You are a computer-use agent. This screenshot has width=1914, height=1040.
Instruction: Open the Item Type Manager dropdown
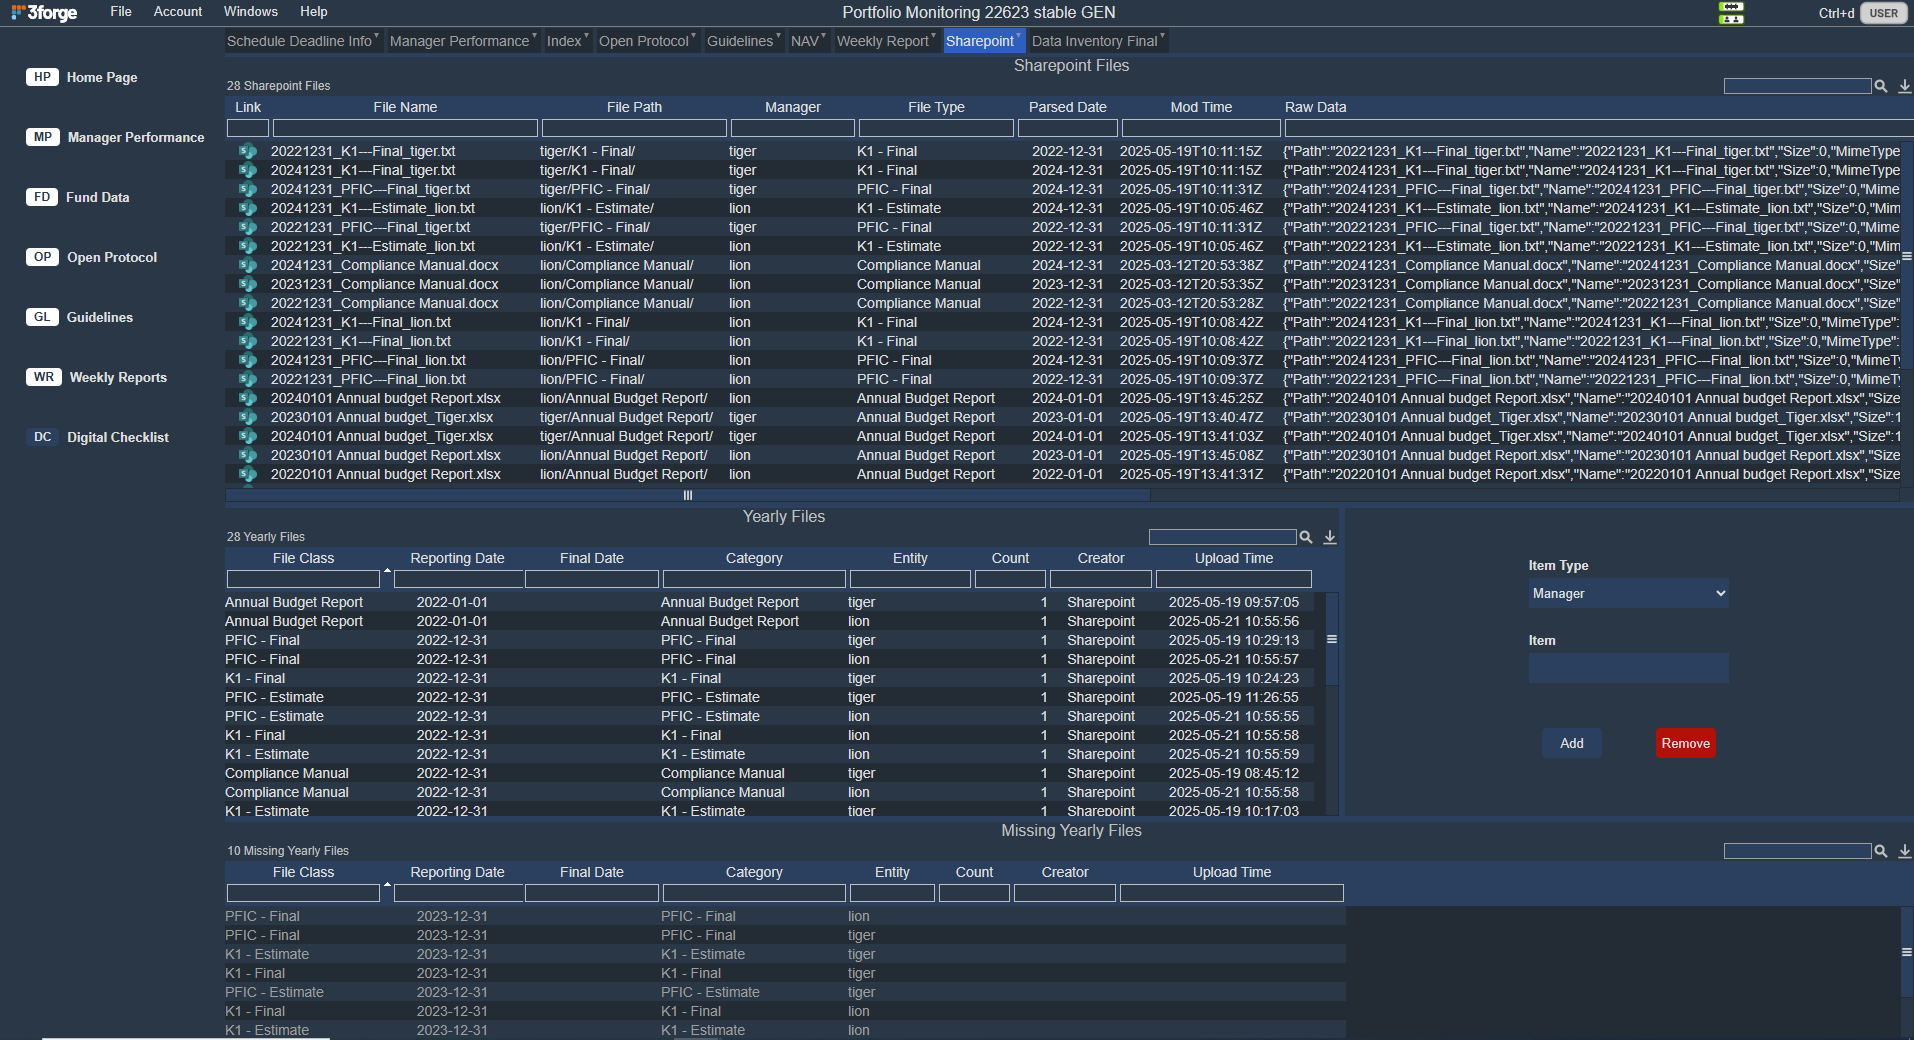(x=1628, y=593)
